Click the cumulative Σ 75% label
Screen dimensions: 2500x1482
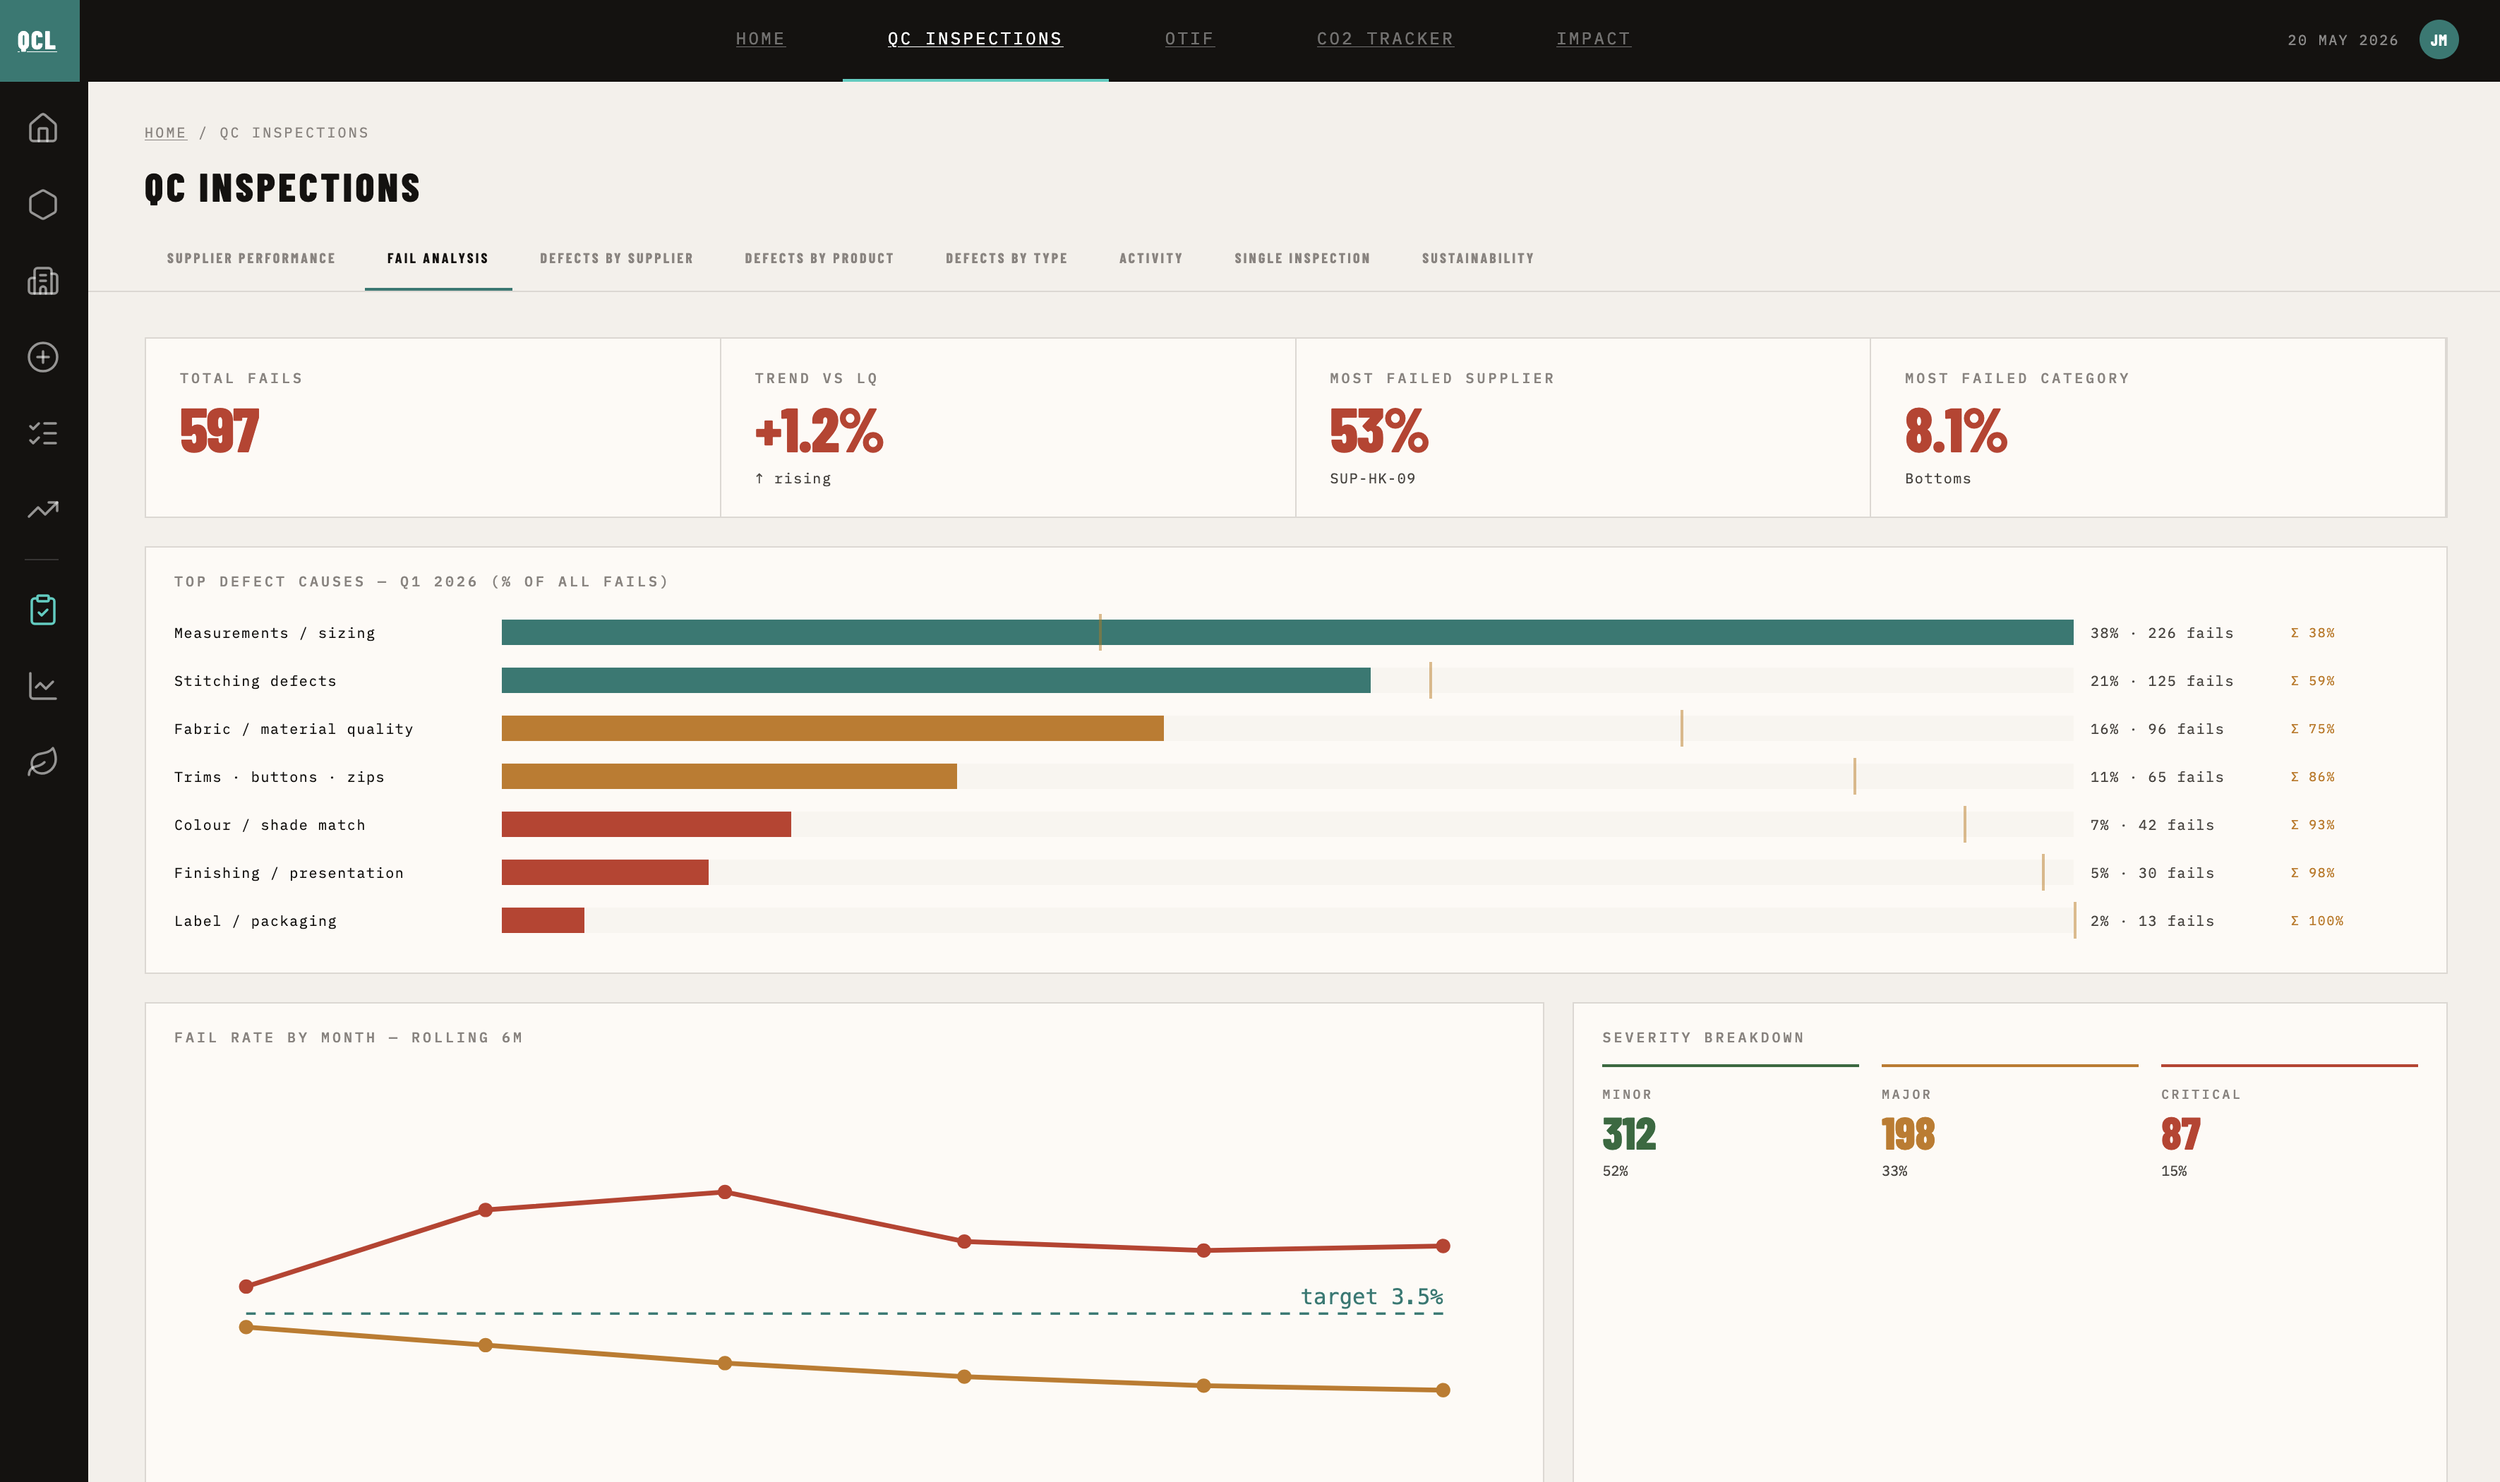pos(2312,729)
